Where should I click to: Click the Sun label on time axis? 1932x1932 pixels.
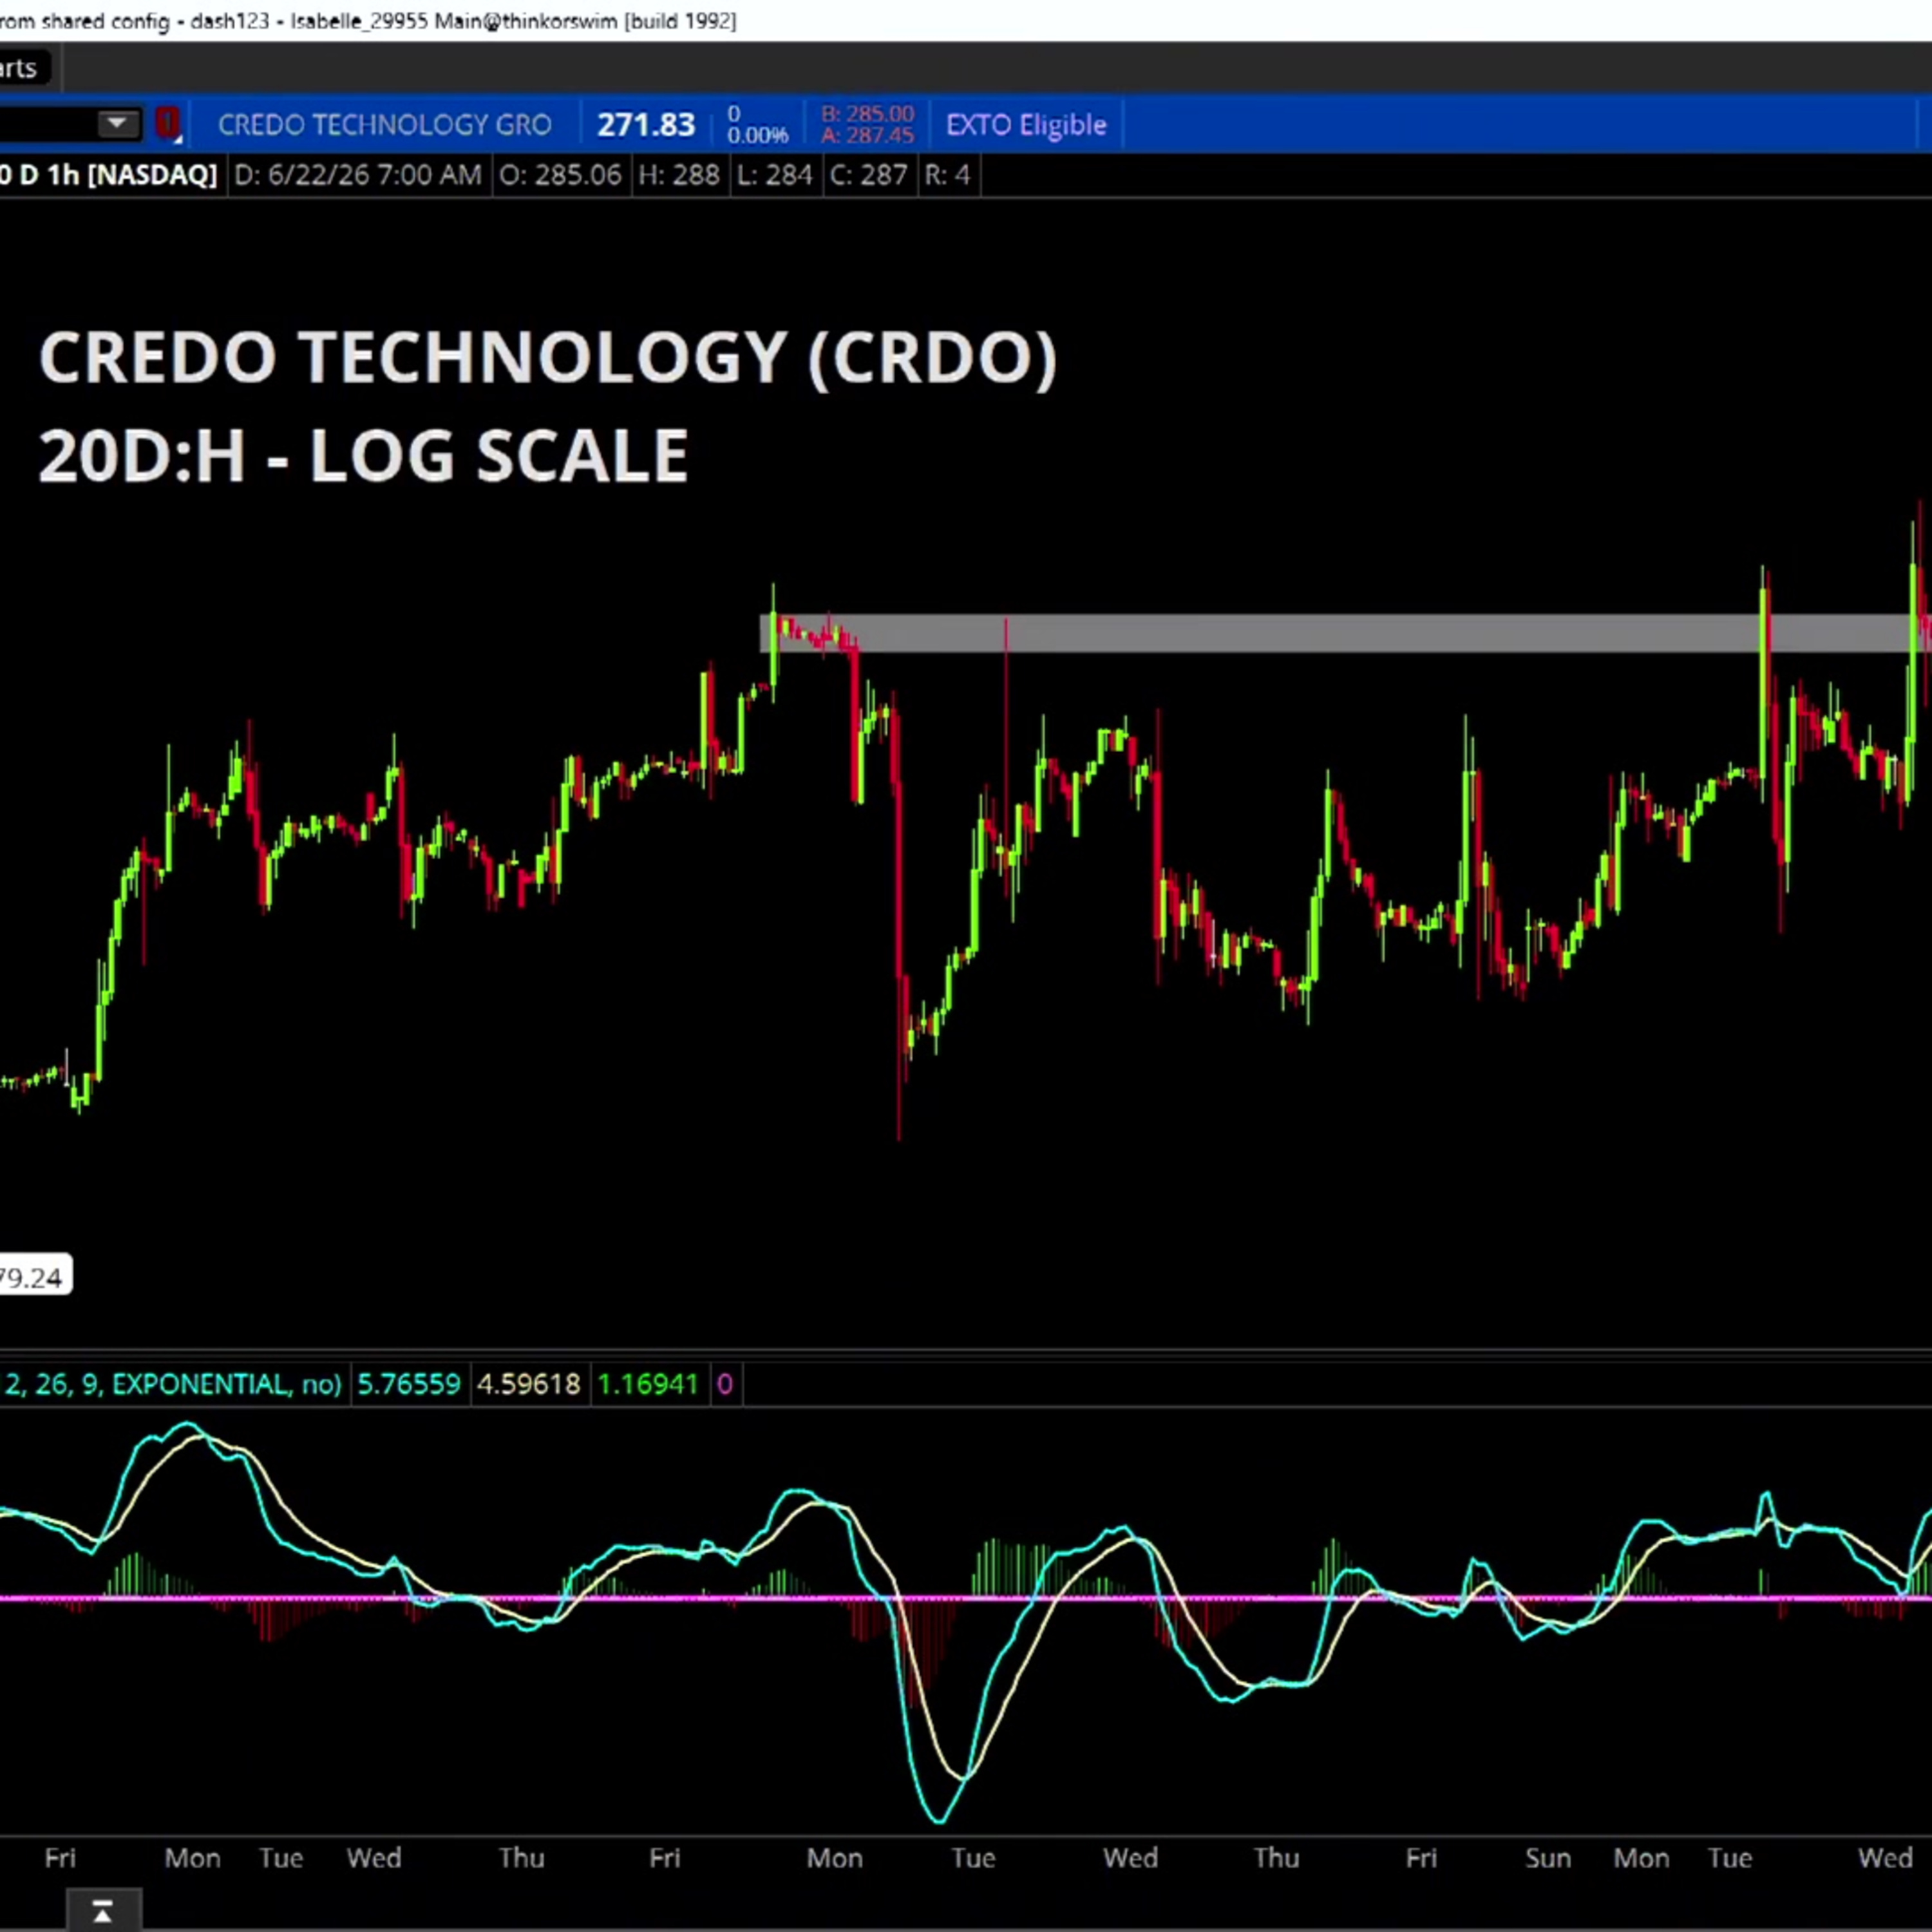click(x=1547, y=1858)
